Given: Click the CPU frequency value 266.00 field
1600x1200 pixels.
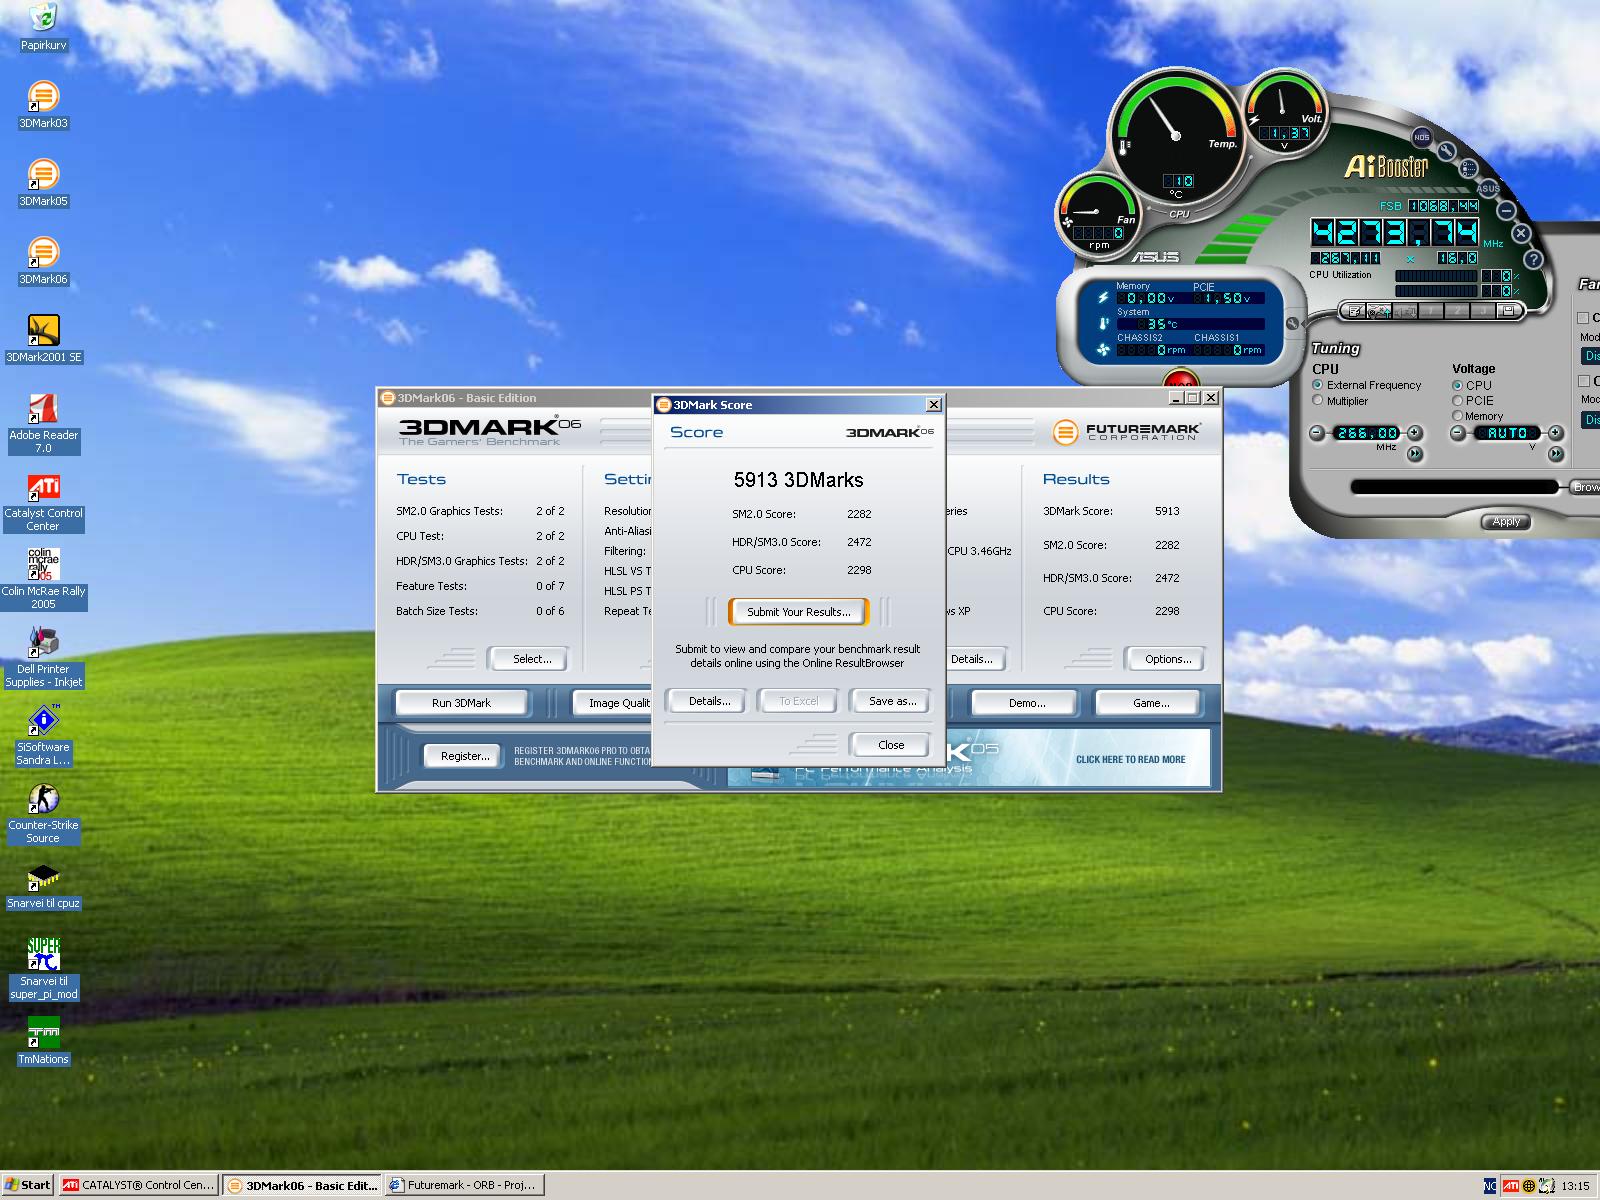Looking at the screenshot, I should (1366, 433).
